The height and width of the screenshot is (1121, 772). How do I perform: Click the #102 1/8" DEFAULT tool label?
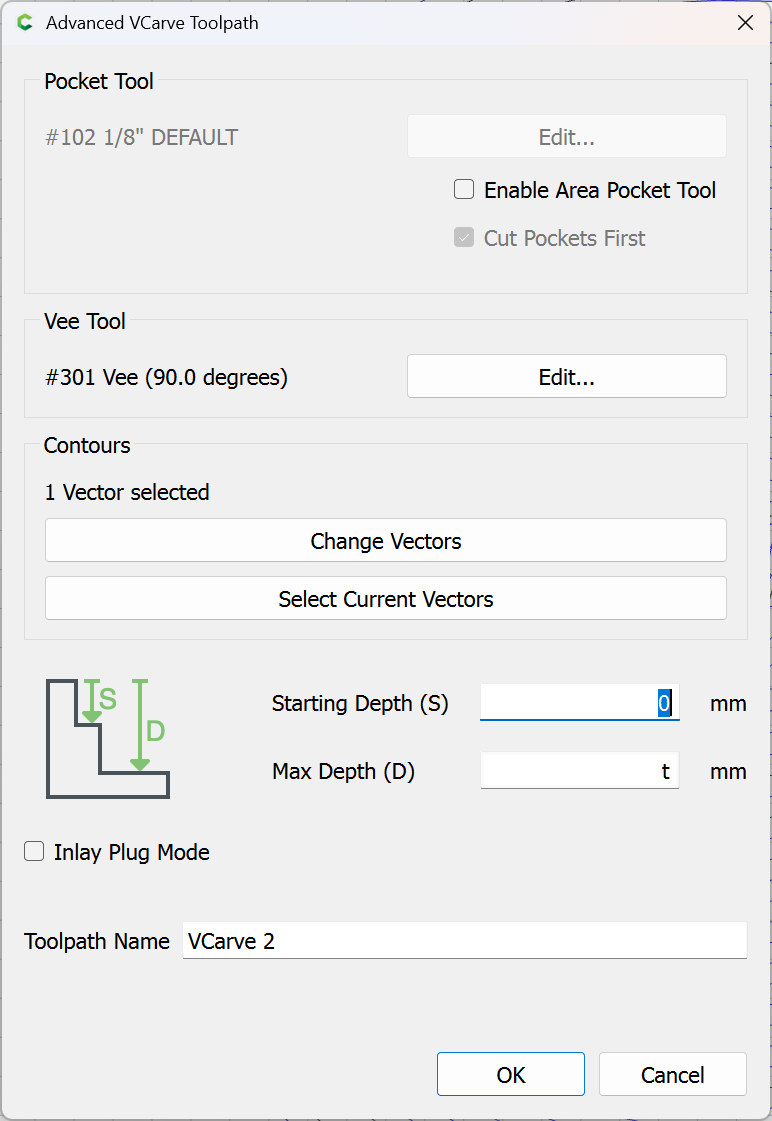pyautogui.click(x=141, y=138)
